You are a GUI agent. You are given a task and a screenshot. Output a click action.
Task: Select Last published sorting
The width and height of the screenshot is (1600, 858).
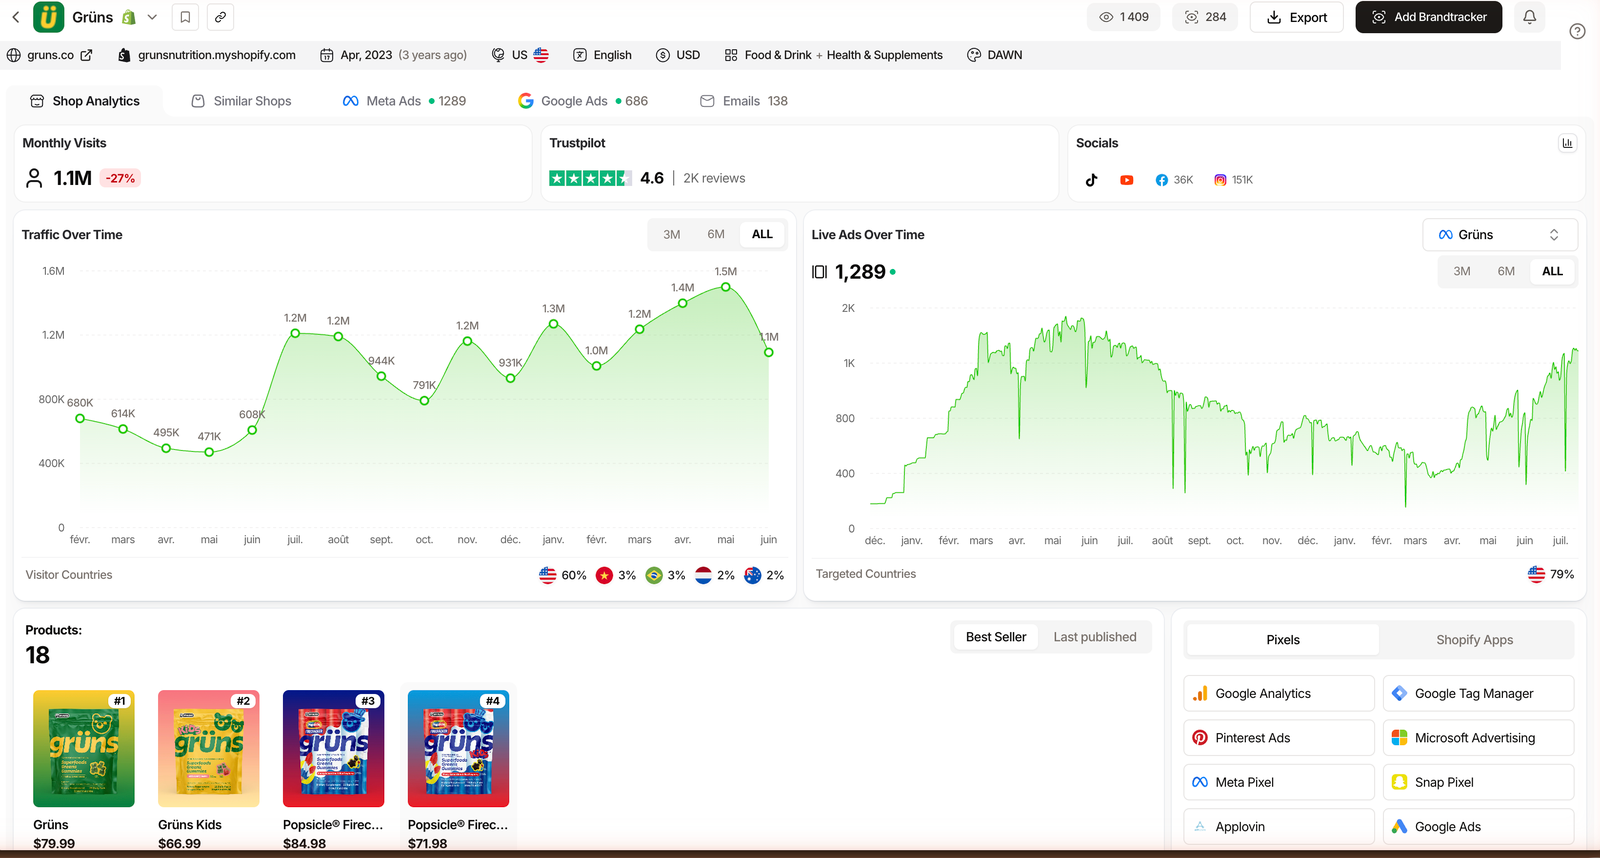point(1095,637)
